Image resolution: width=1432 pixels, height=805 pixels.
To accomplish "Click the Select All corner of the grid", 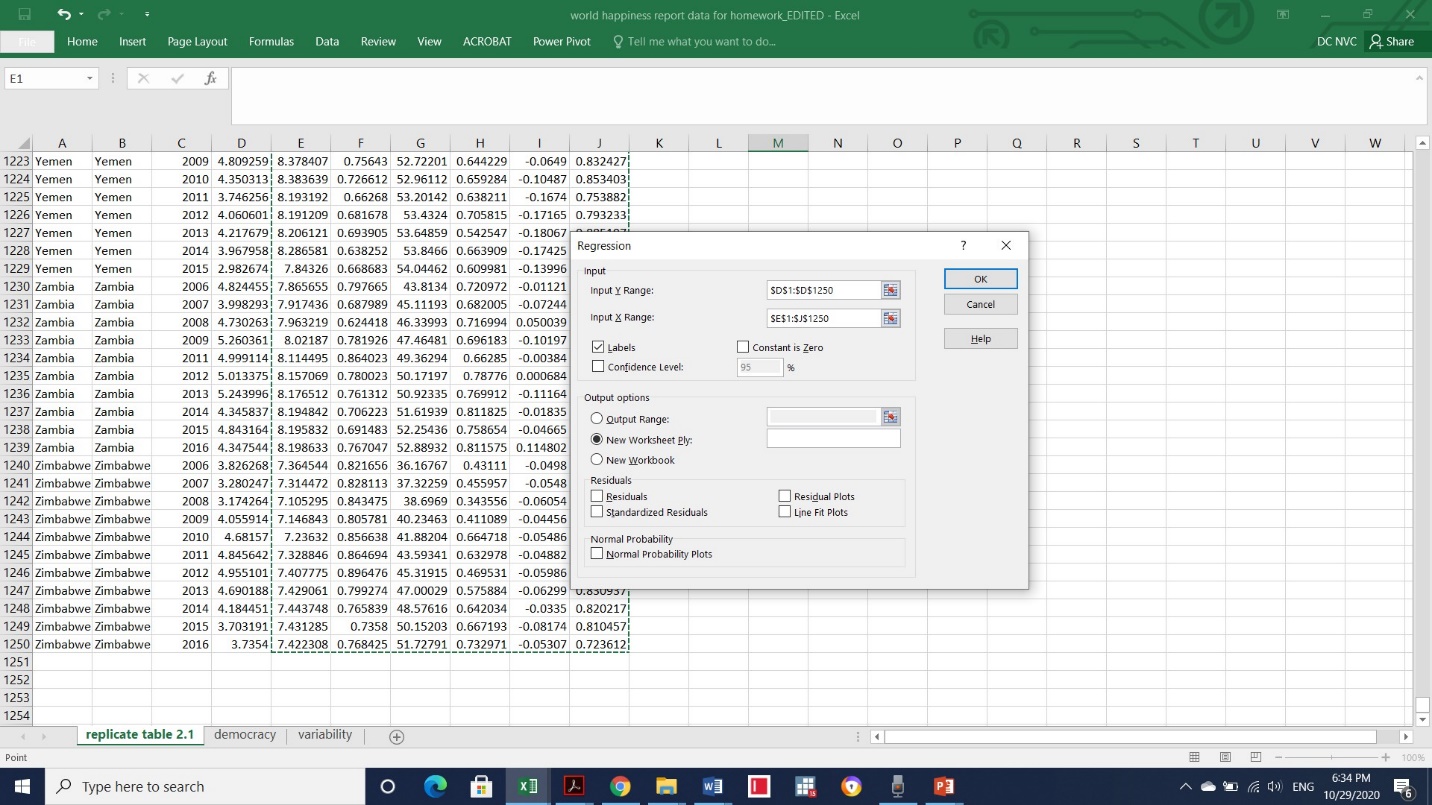I will 16,143.
